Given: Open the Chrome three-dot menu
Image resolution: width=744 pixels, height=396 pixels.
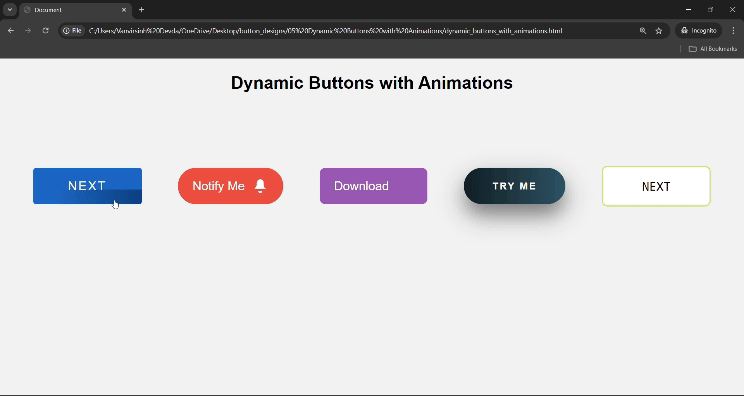Looking at the screenshot, I should click(734, 30).
